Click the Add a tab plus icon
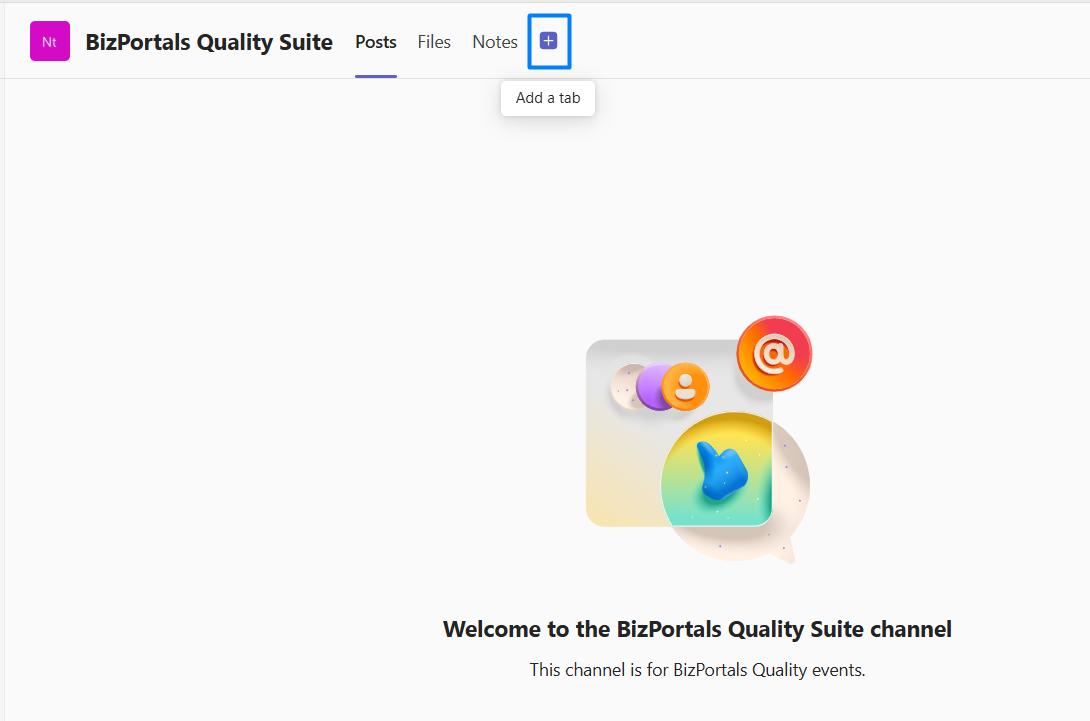 pyautogui.click(x=548, y=41)
